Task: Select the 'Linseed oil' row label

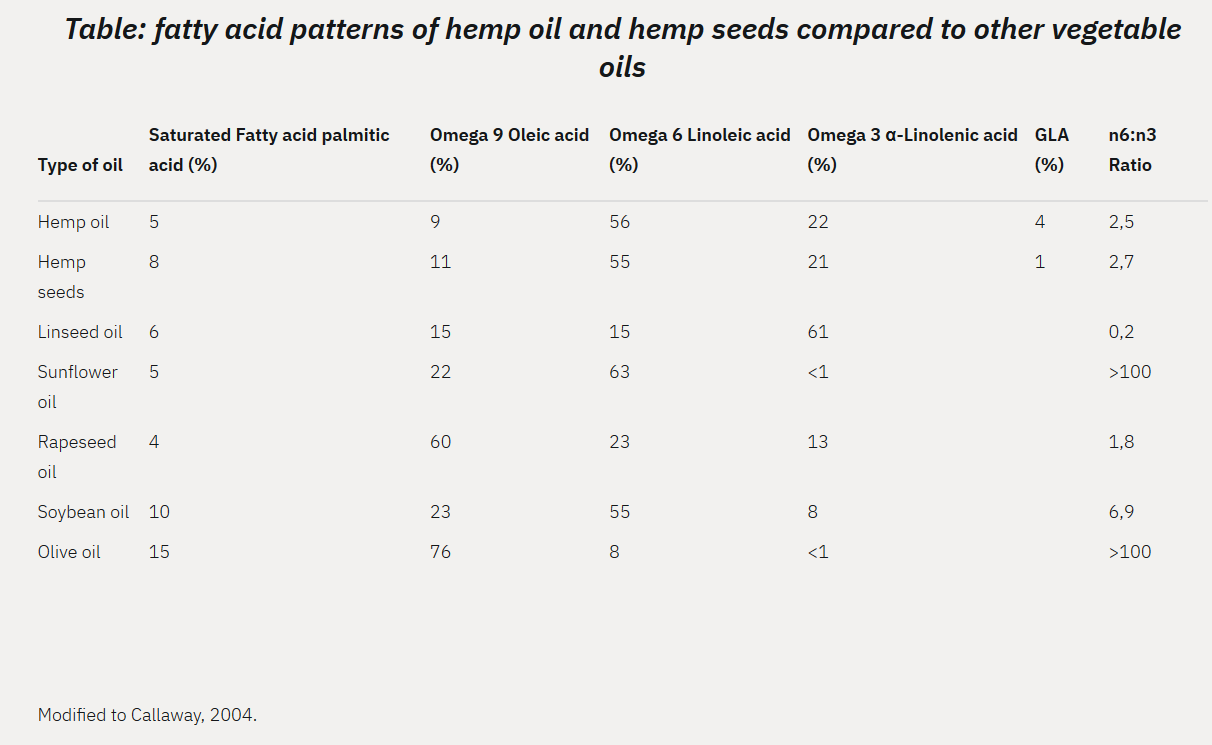Action: click(x=80, y=332)
